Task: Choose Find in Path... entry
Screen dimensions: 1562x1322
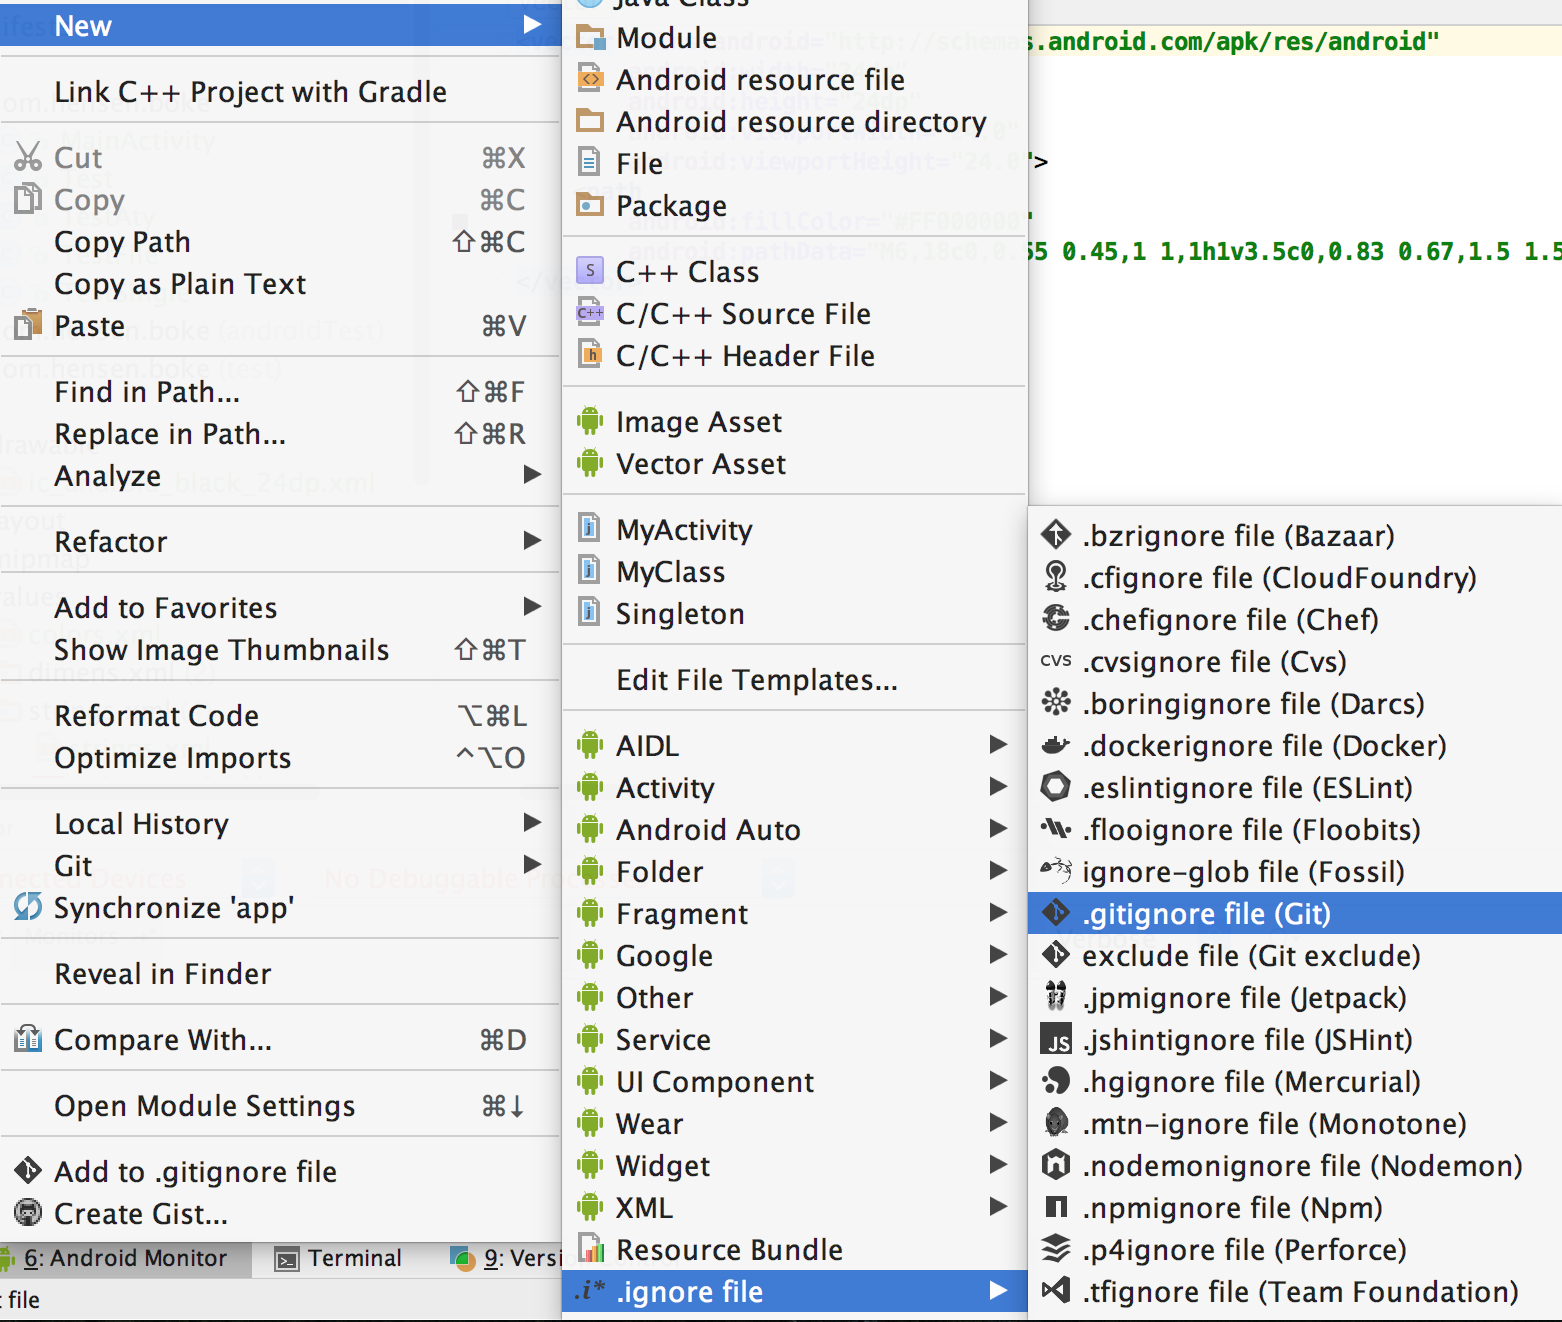Action: point(280,391)
